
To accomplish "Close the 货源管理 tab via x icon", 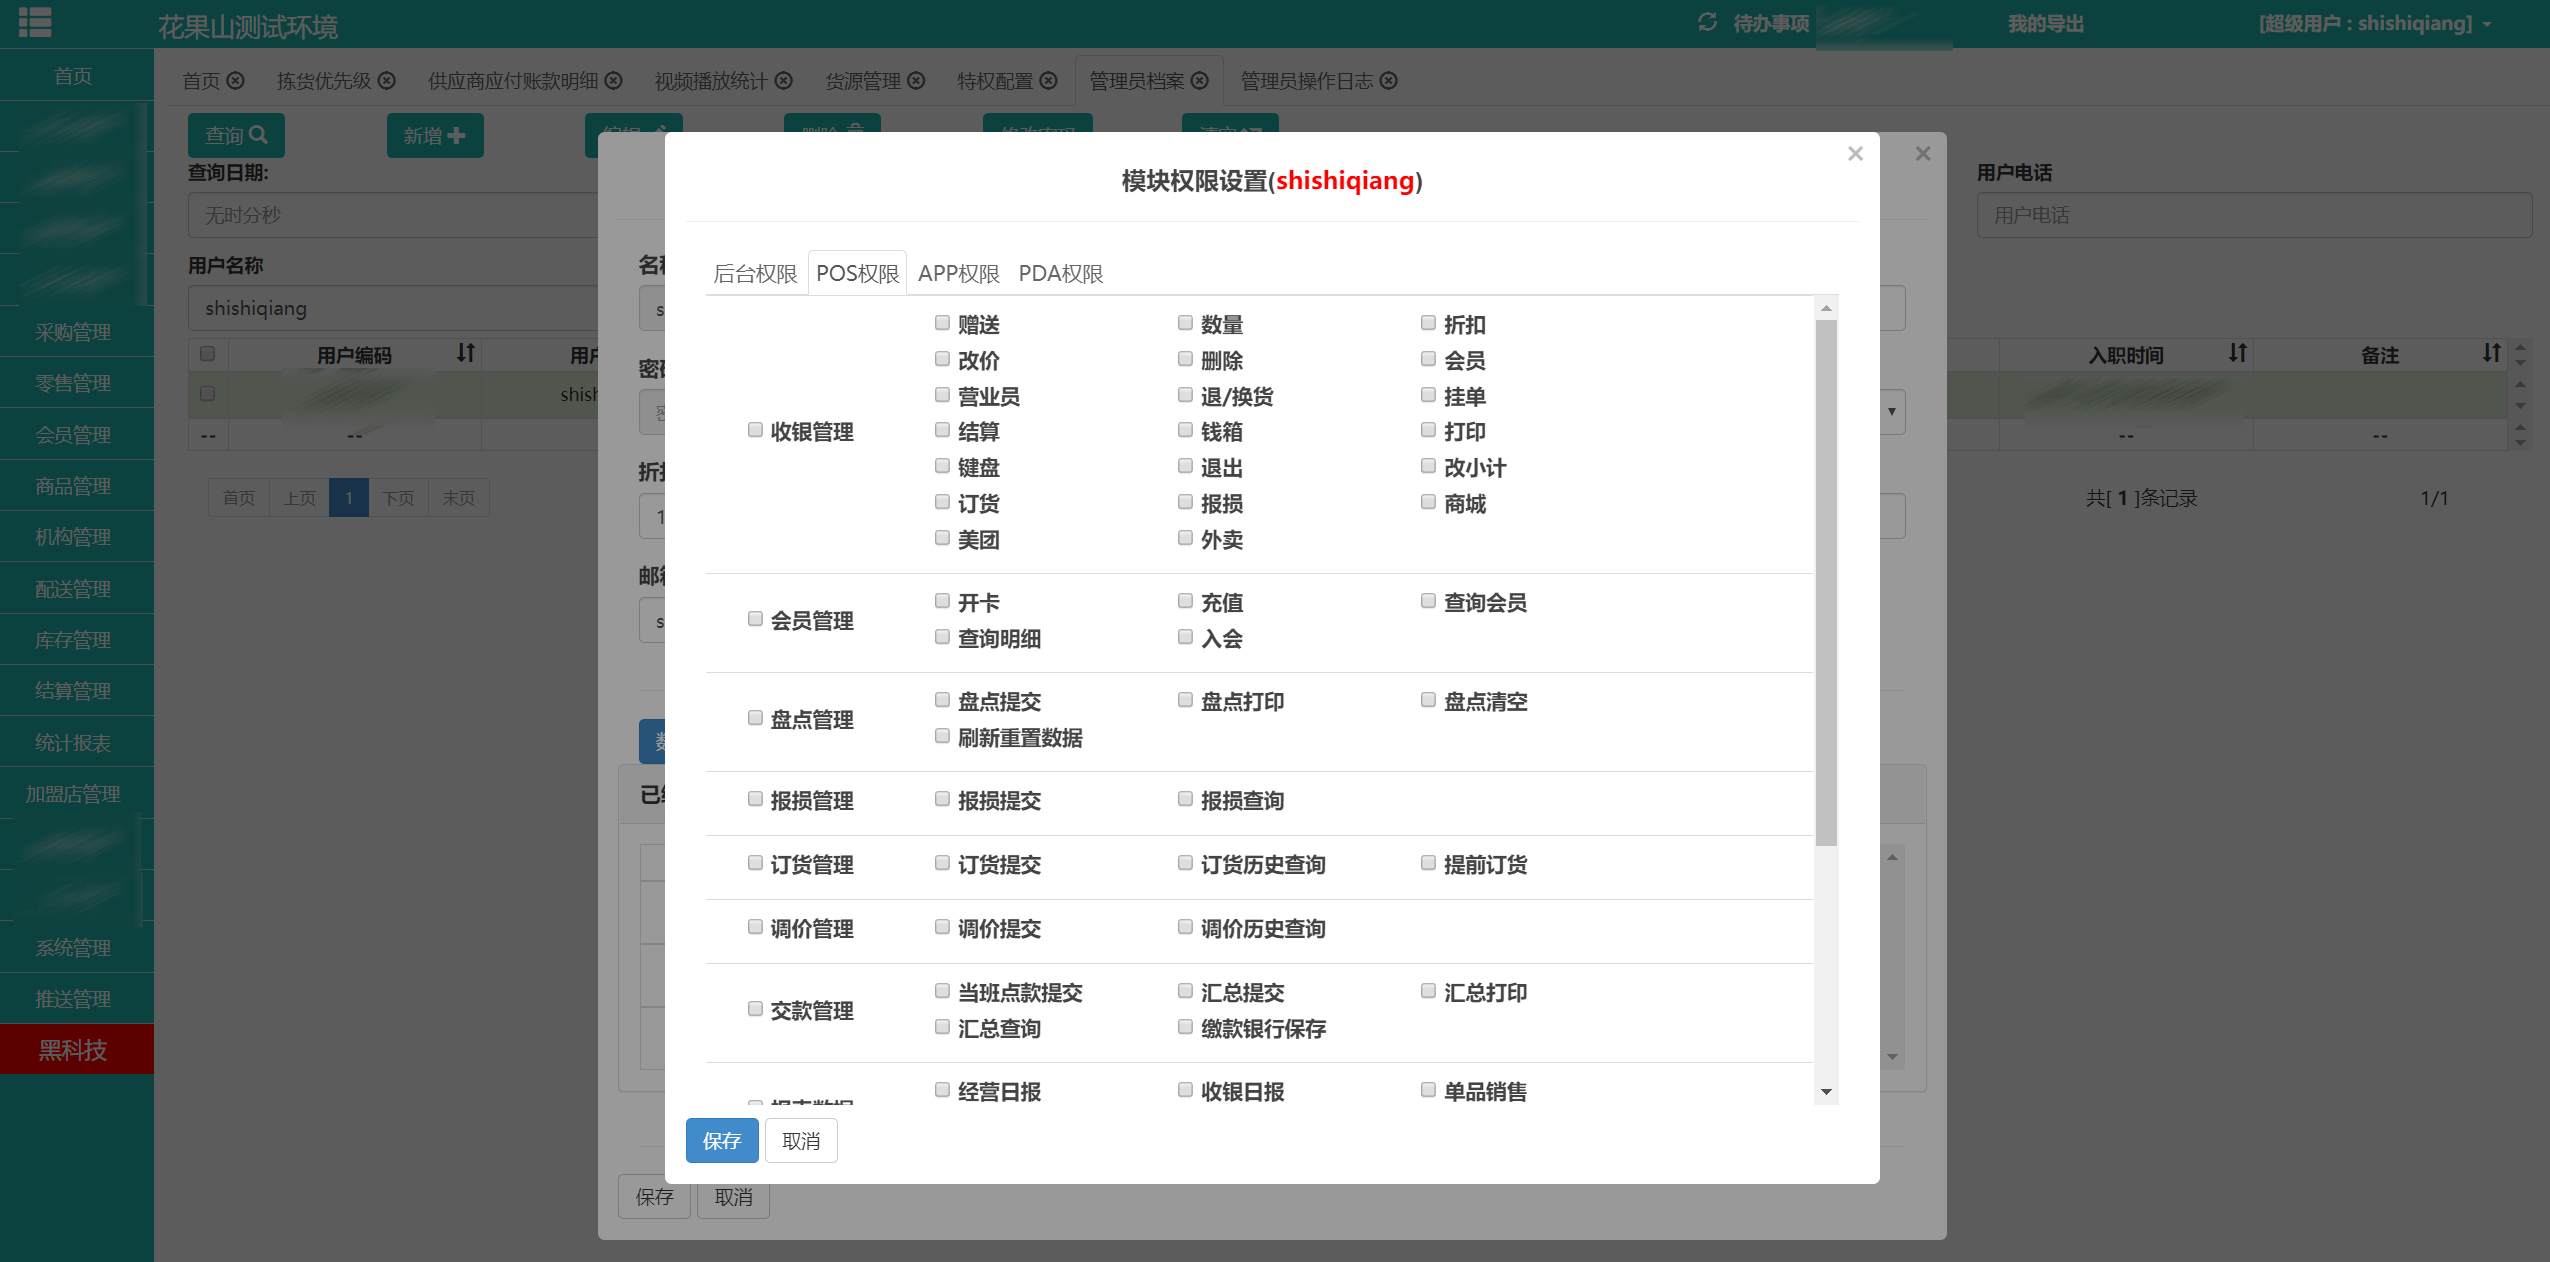I will [916, 81].
